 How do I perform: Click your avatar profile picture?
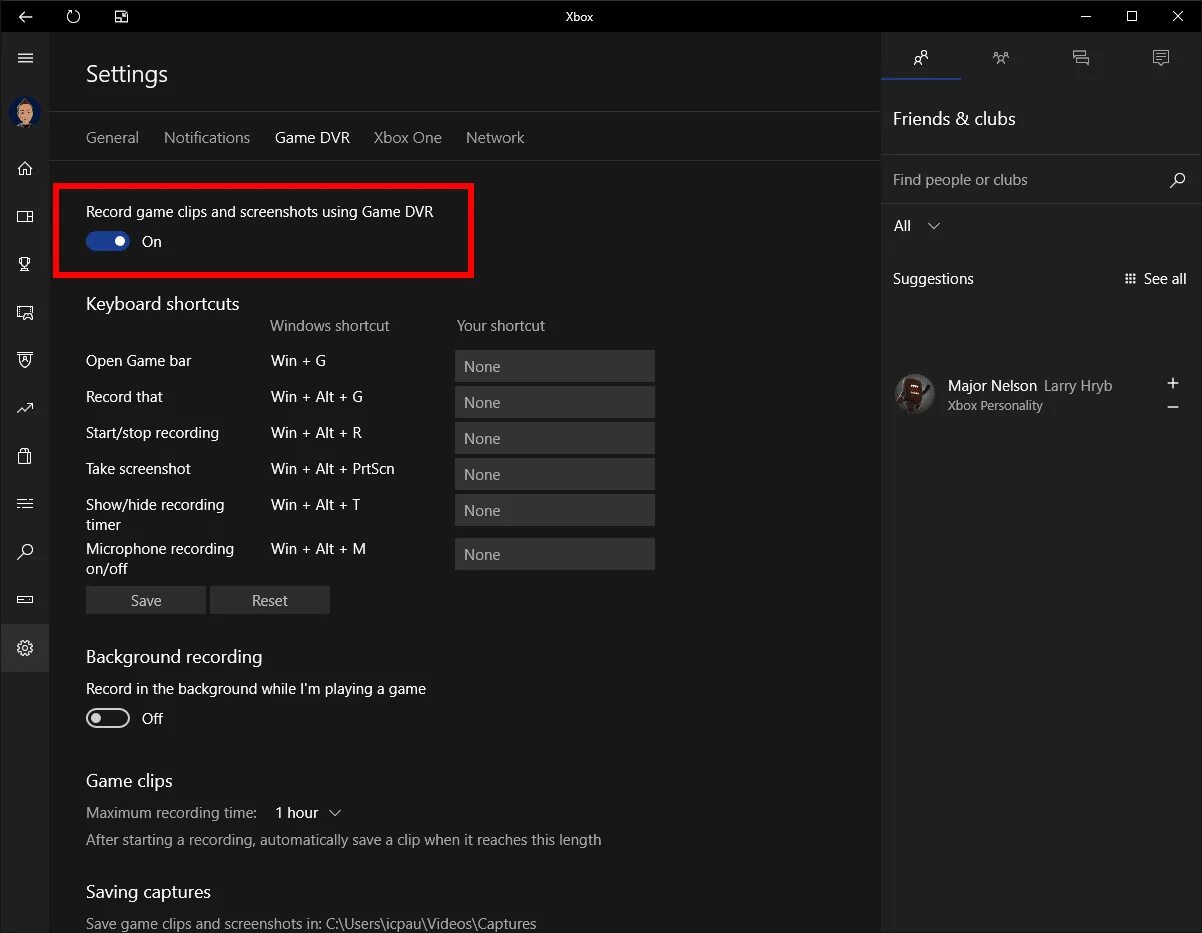pyautogui.click(x=24, y=112)
